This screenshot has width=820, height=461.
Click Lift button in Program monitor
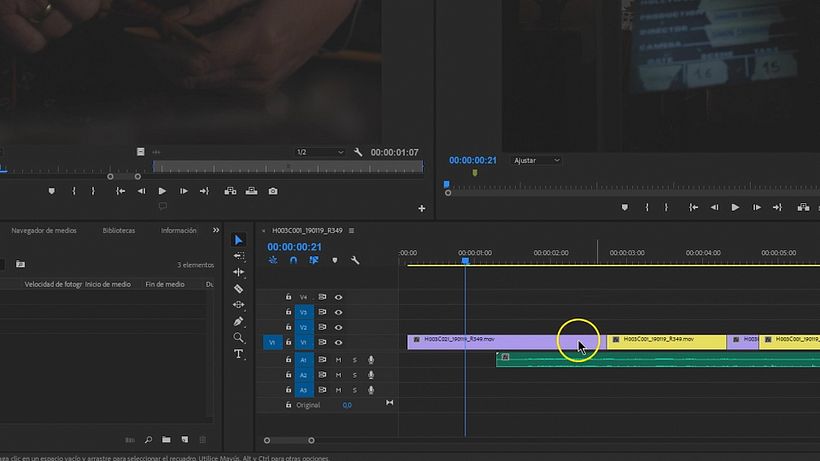(803, 208)
